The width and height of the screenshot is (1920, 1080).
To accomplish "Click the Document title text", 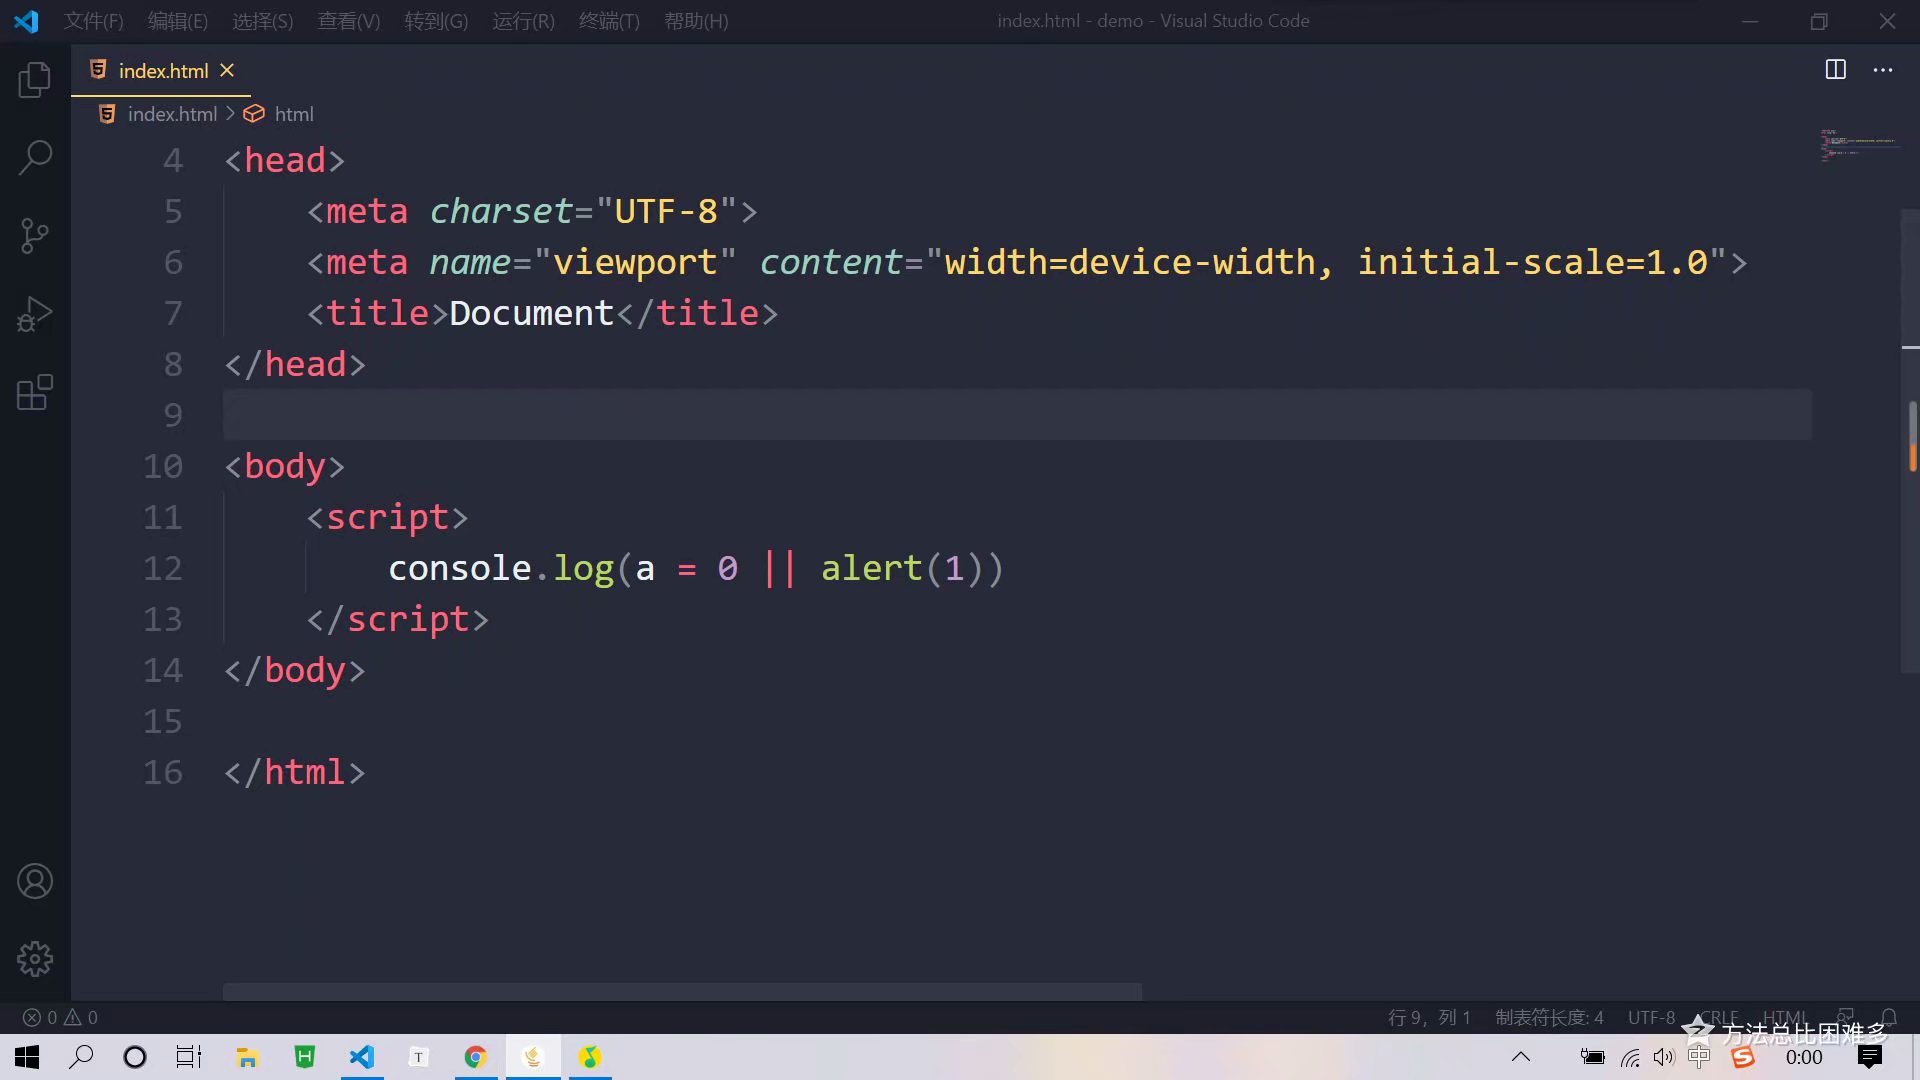I will [x=531, y=313].
